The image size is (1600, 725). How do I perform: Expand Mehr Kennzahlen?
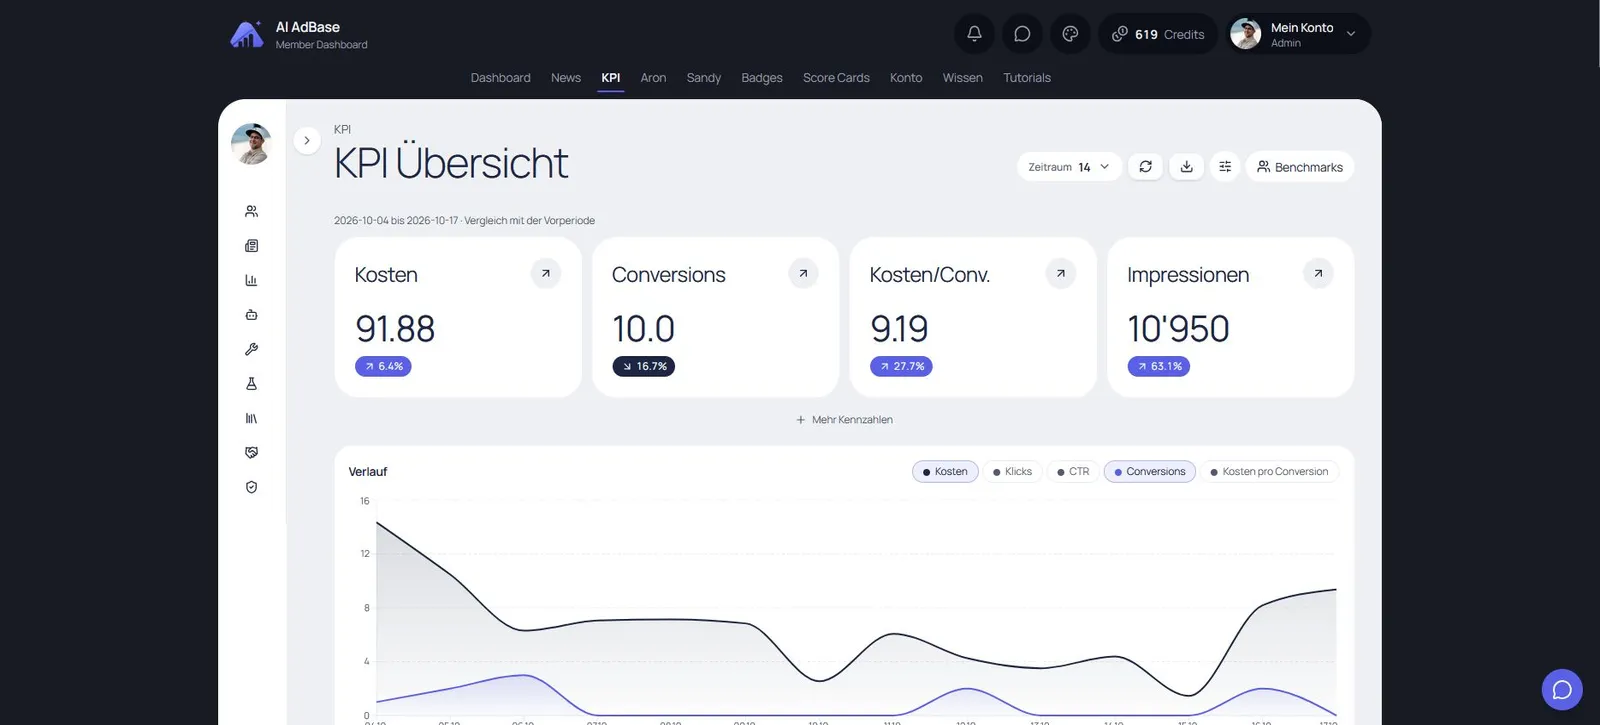pos(844,420)
